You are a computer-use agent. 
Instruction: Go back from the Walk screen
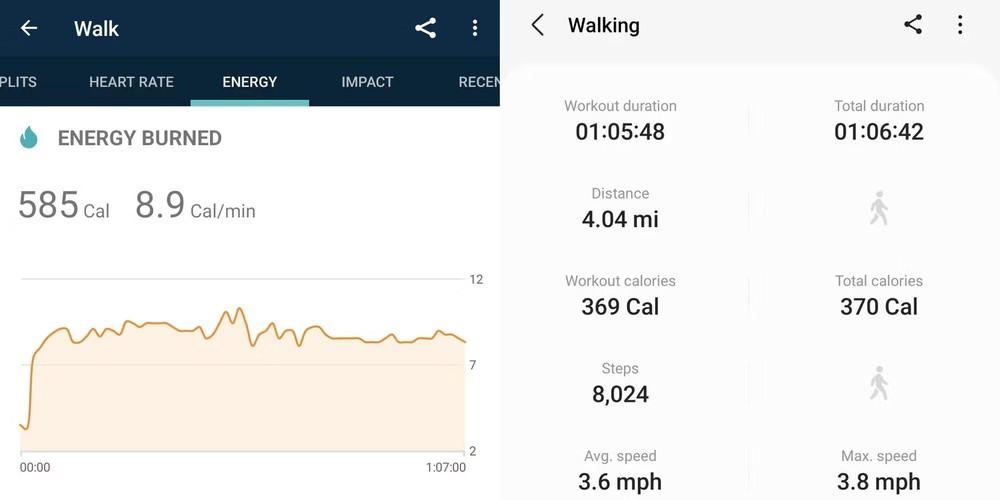[29, 28]
